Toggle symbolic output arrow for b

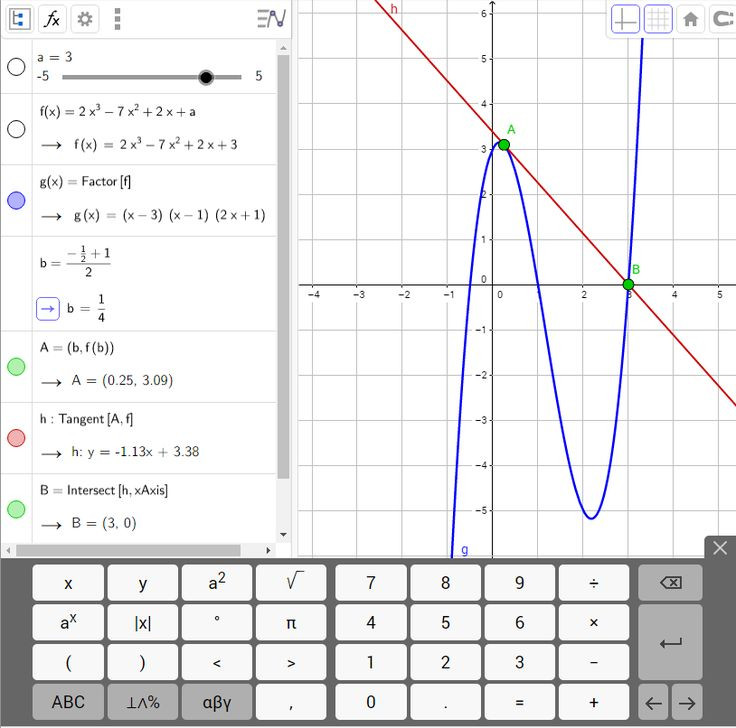(48, 309)
